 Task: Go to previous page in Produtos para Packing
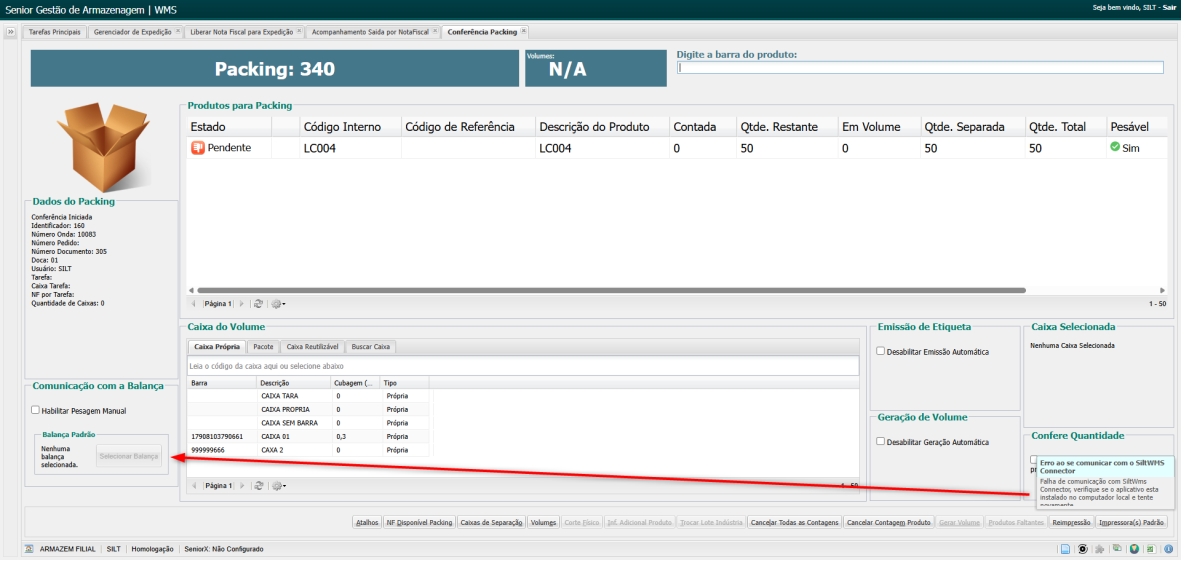(193, 304)
